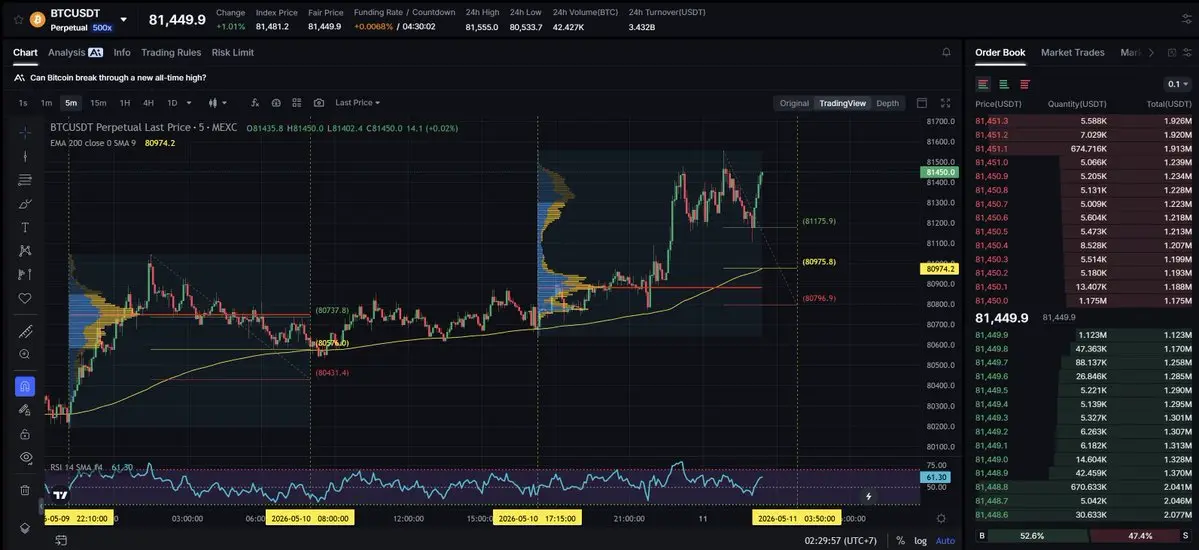This screenshot has width=1199, height=550.
Task: Open the indicators fx button
Action: 255,103
